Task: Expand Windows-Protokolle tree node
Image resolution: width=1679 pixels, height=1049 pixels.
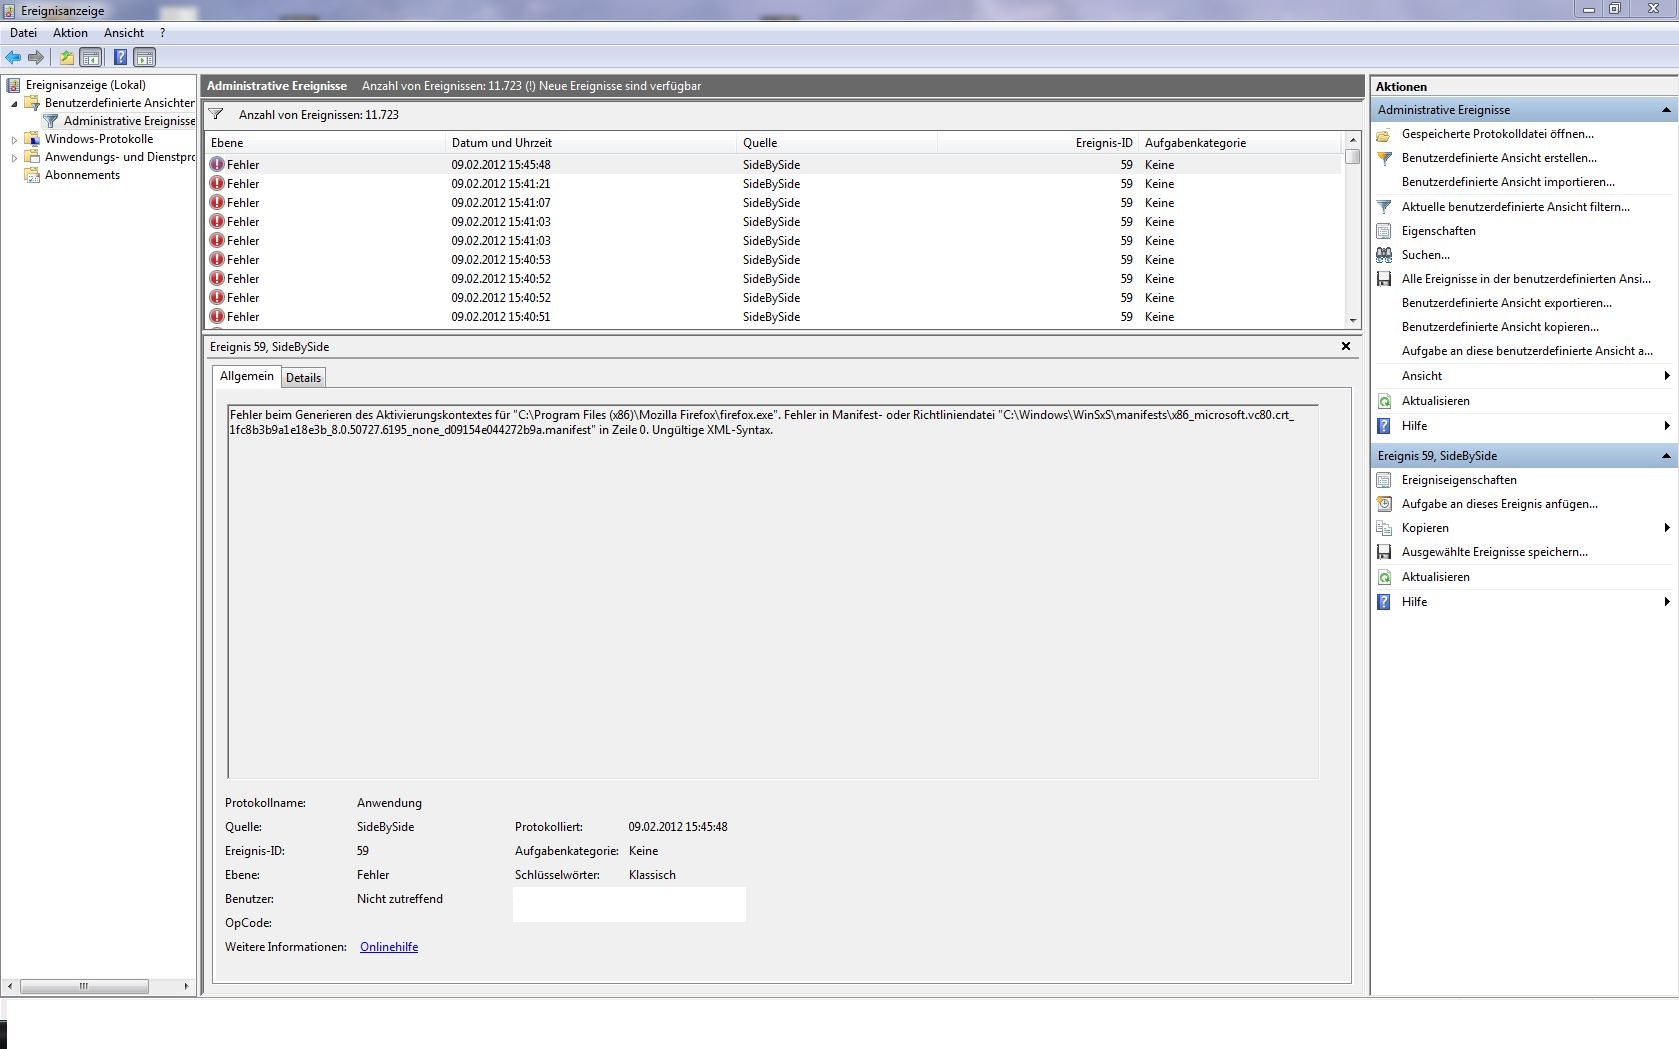Action: 14,140
